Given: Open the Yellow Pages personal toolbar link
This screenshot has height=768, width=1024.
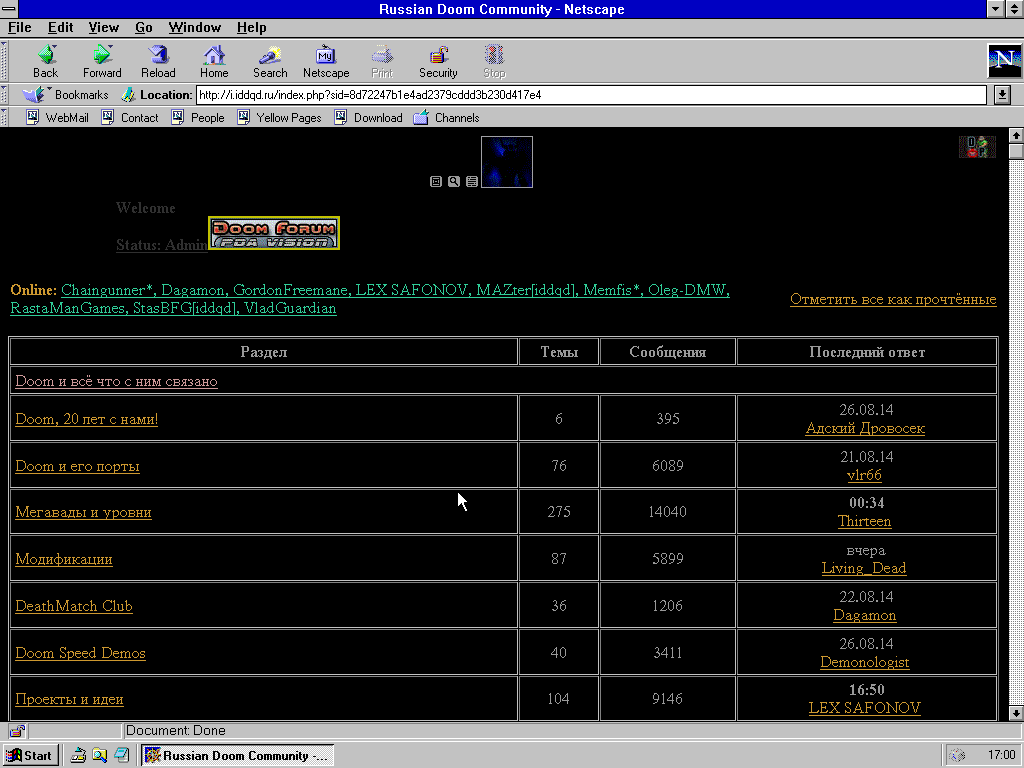Looking at the screenshot, I should point(288,118).
